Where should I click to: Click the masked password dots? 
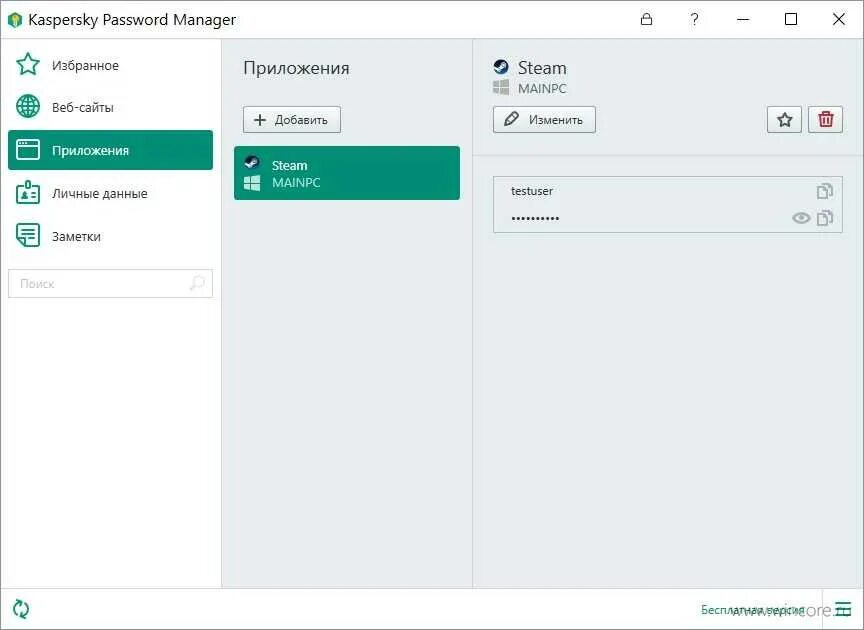coord(535,219)
